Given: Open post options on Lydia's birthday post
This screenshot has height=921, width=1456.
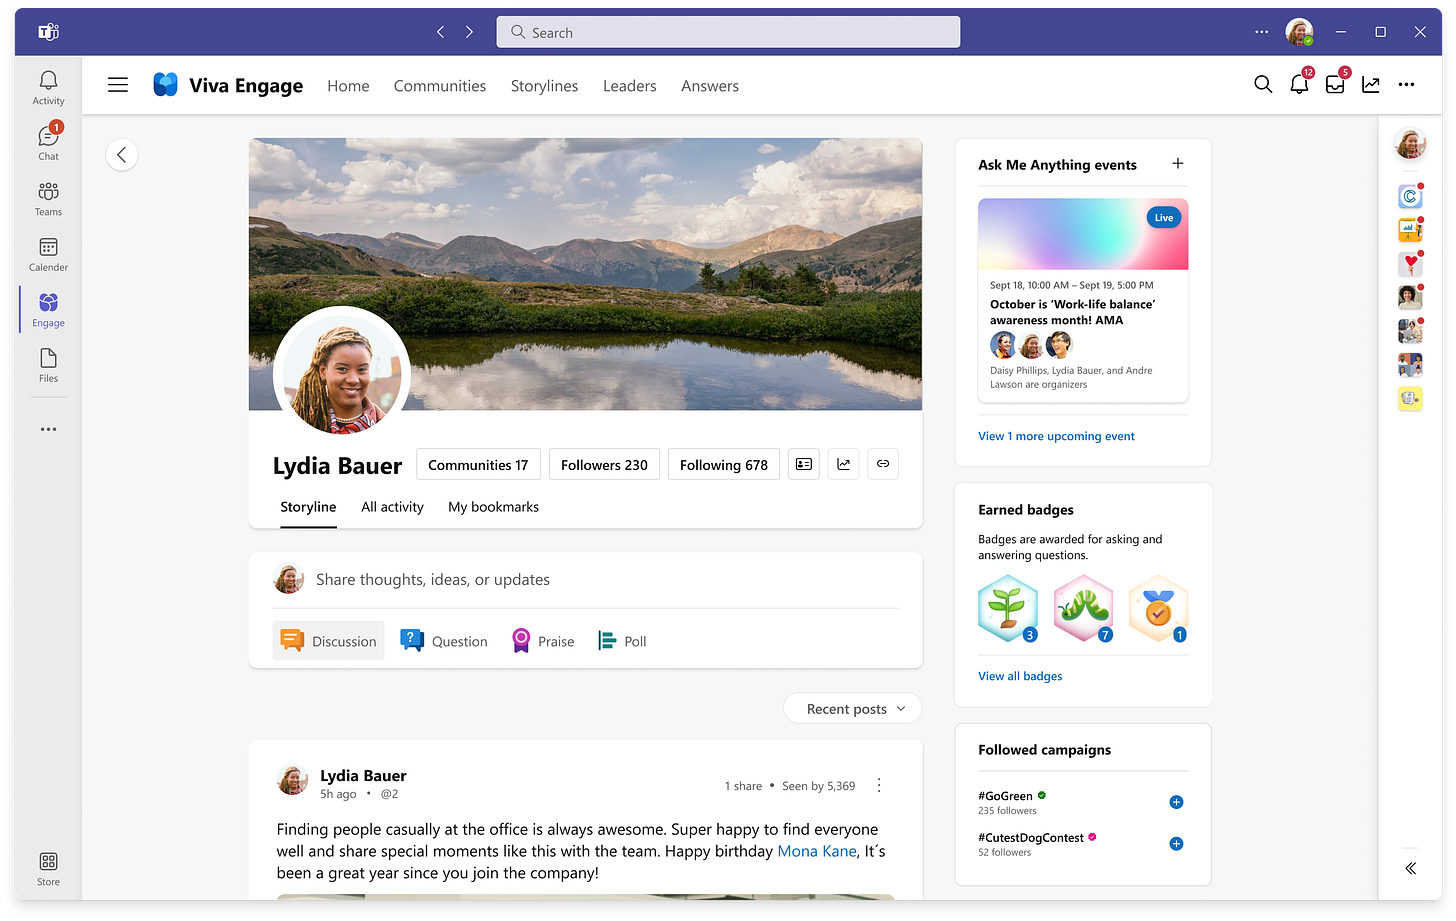Looking at the screenshot, I should pyautogui.click(x=879, y=785).
